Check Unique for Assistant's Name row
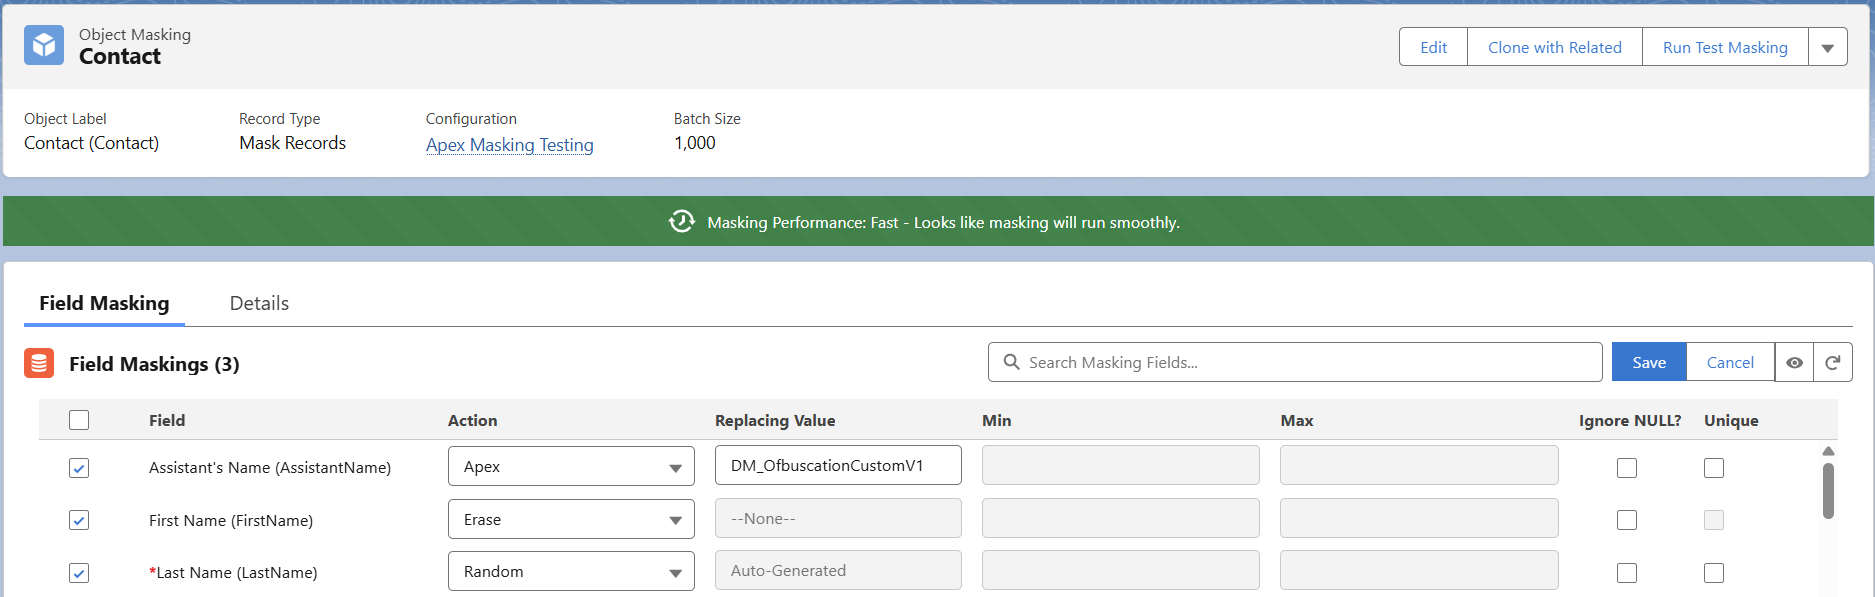 point(1714,468)
